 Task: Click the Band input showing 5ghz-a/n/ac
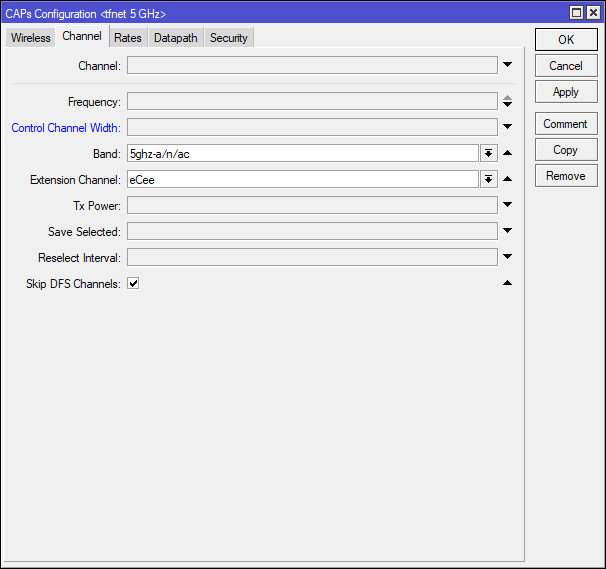[x=303, y=153]
